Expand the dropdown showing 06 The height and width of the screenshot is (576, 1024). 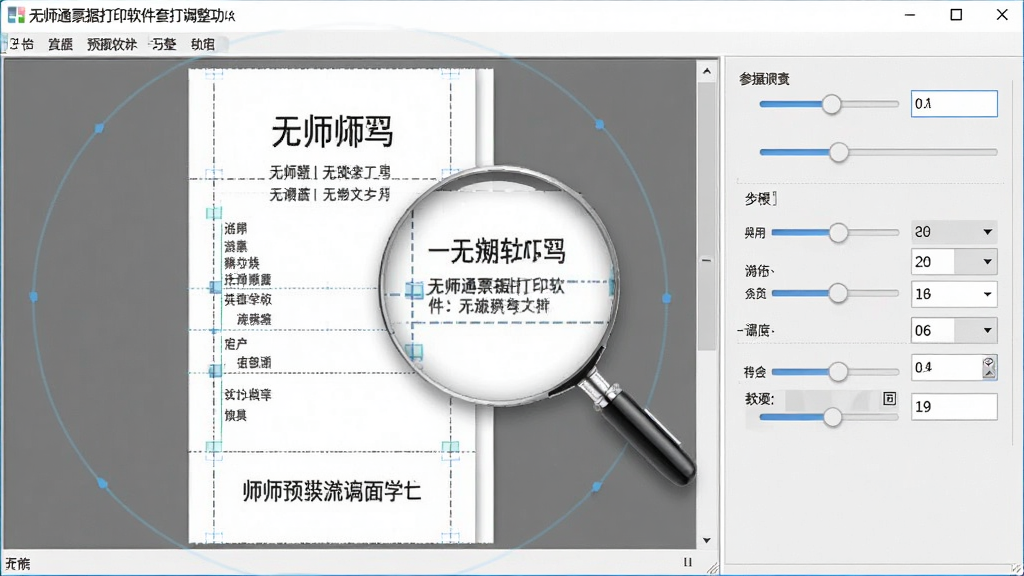click(x=987, y=330)
